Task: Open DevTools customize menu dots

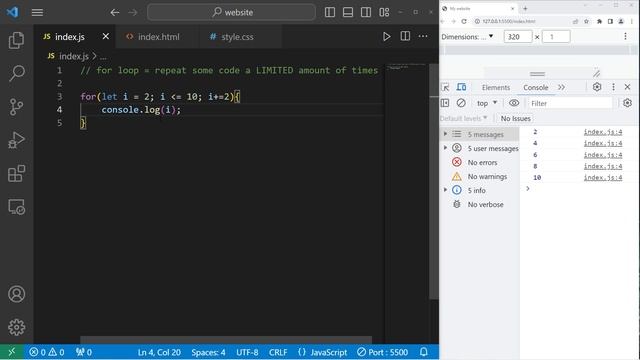Action: click(x=613, y=87)
